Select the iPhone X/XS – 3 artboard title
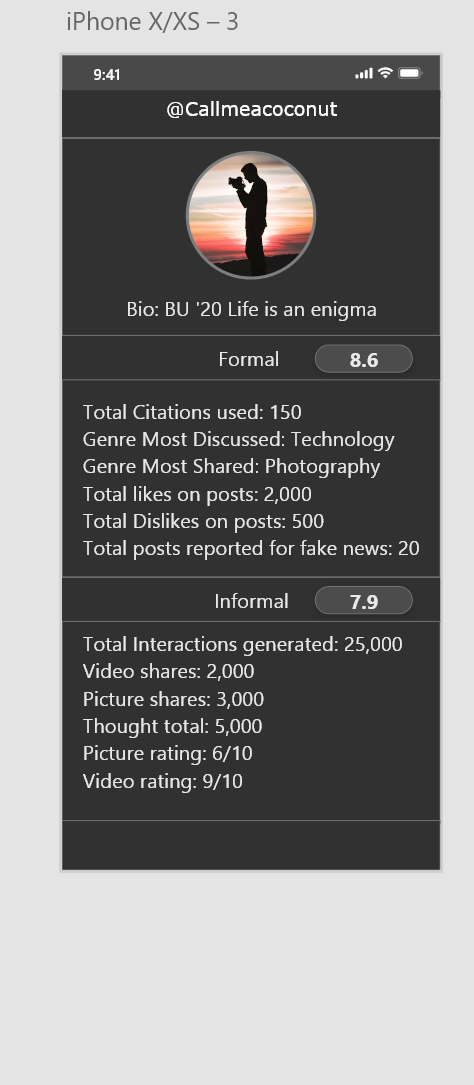 tap(152, 22)
